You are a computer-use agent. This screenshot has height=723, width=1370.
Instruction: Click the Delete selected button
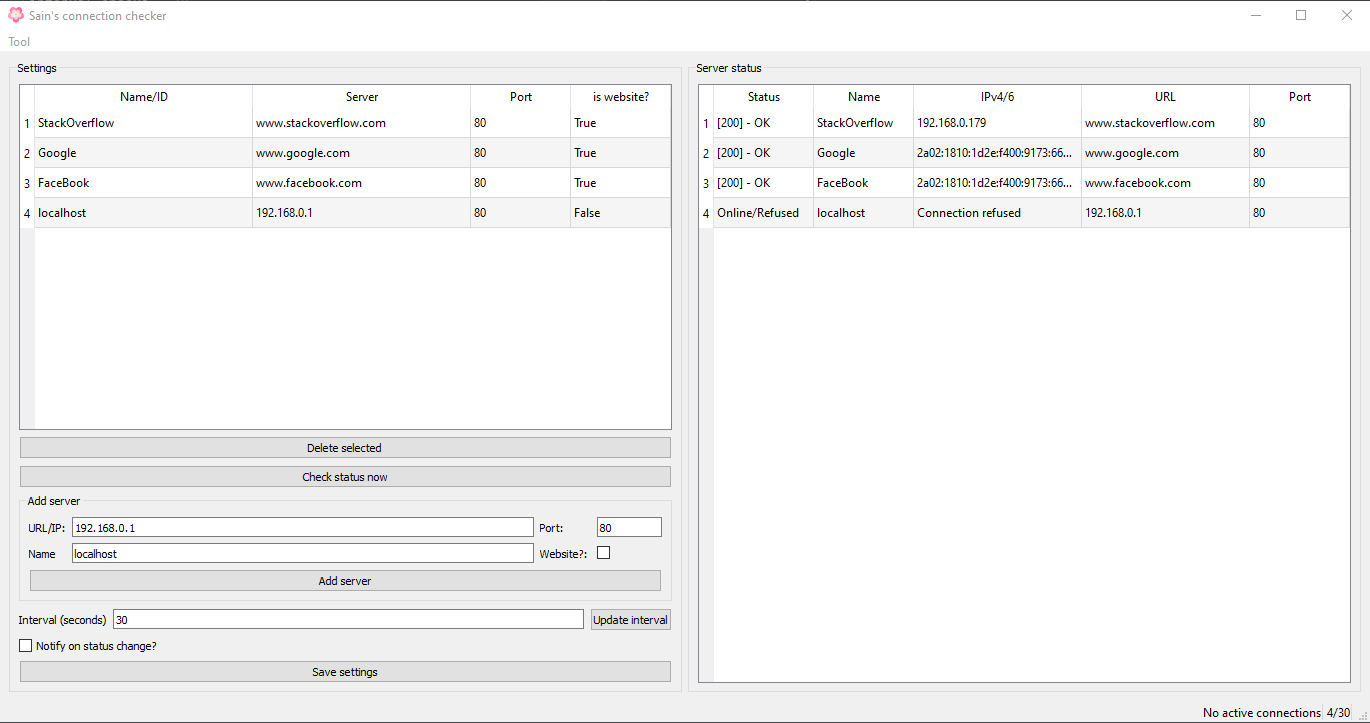click(344, 447)
